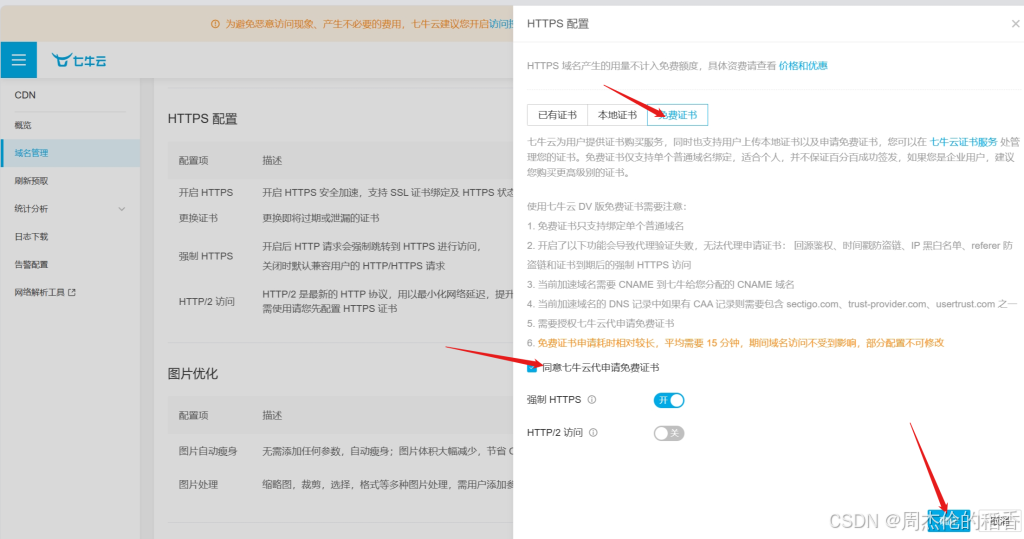Click info icon next to HTTP/2 访问

tap(593, 432)
